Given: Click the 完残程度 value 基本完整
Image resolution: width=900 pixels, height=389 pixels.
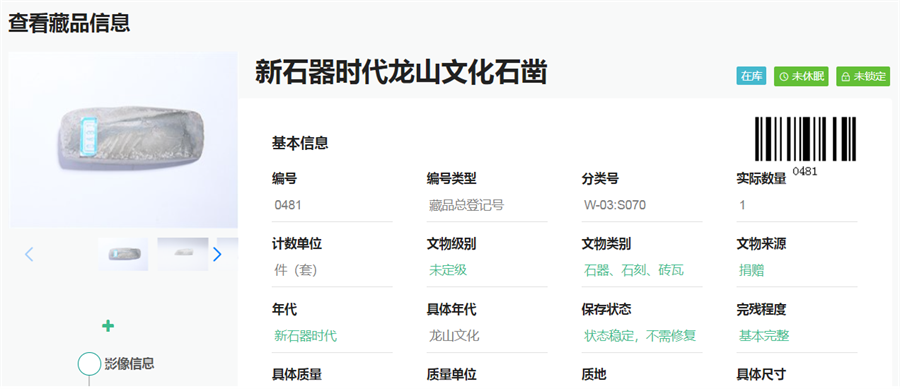Looking at the screenshot, I should click(764, 336).
